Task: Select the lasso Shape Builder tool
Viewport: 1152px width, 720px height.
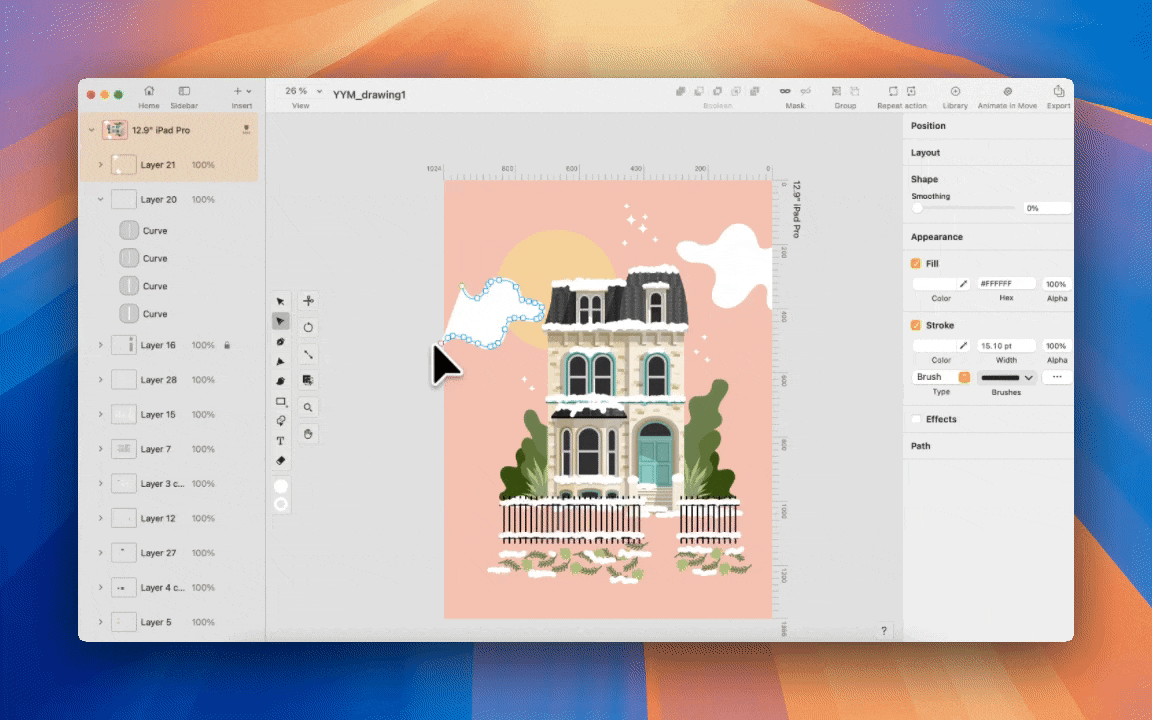Action: pos(280,421)
